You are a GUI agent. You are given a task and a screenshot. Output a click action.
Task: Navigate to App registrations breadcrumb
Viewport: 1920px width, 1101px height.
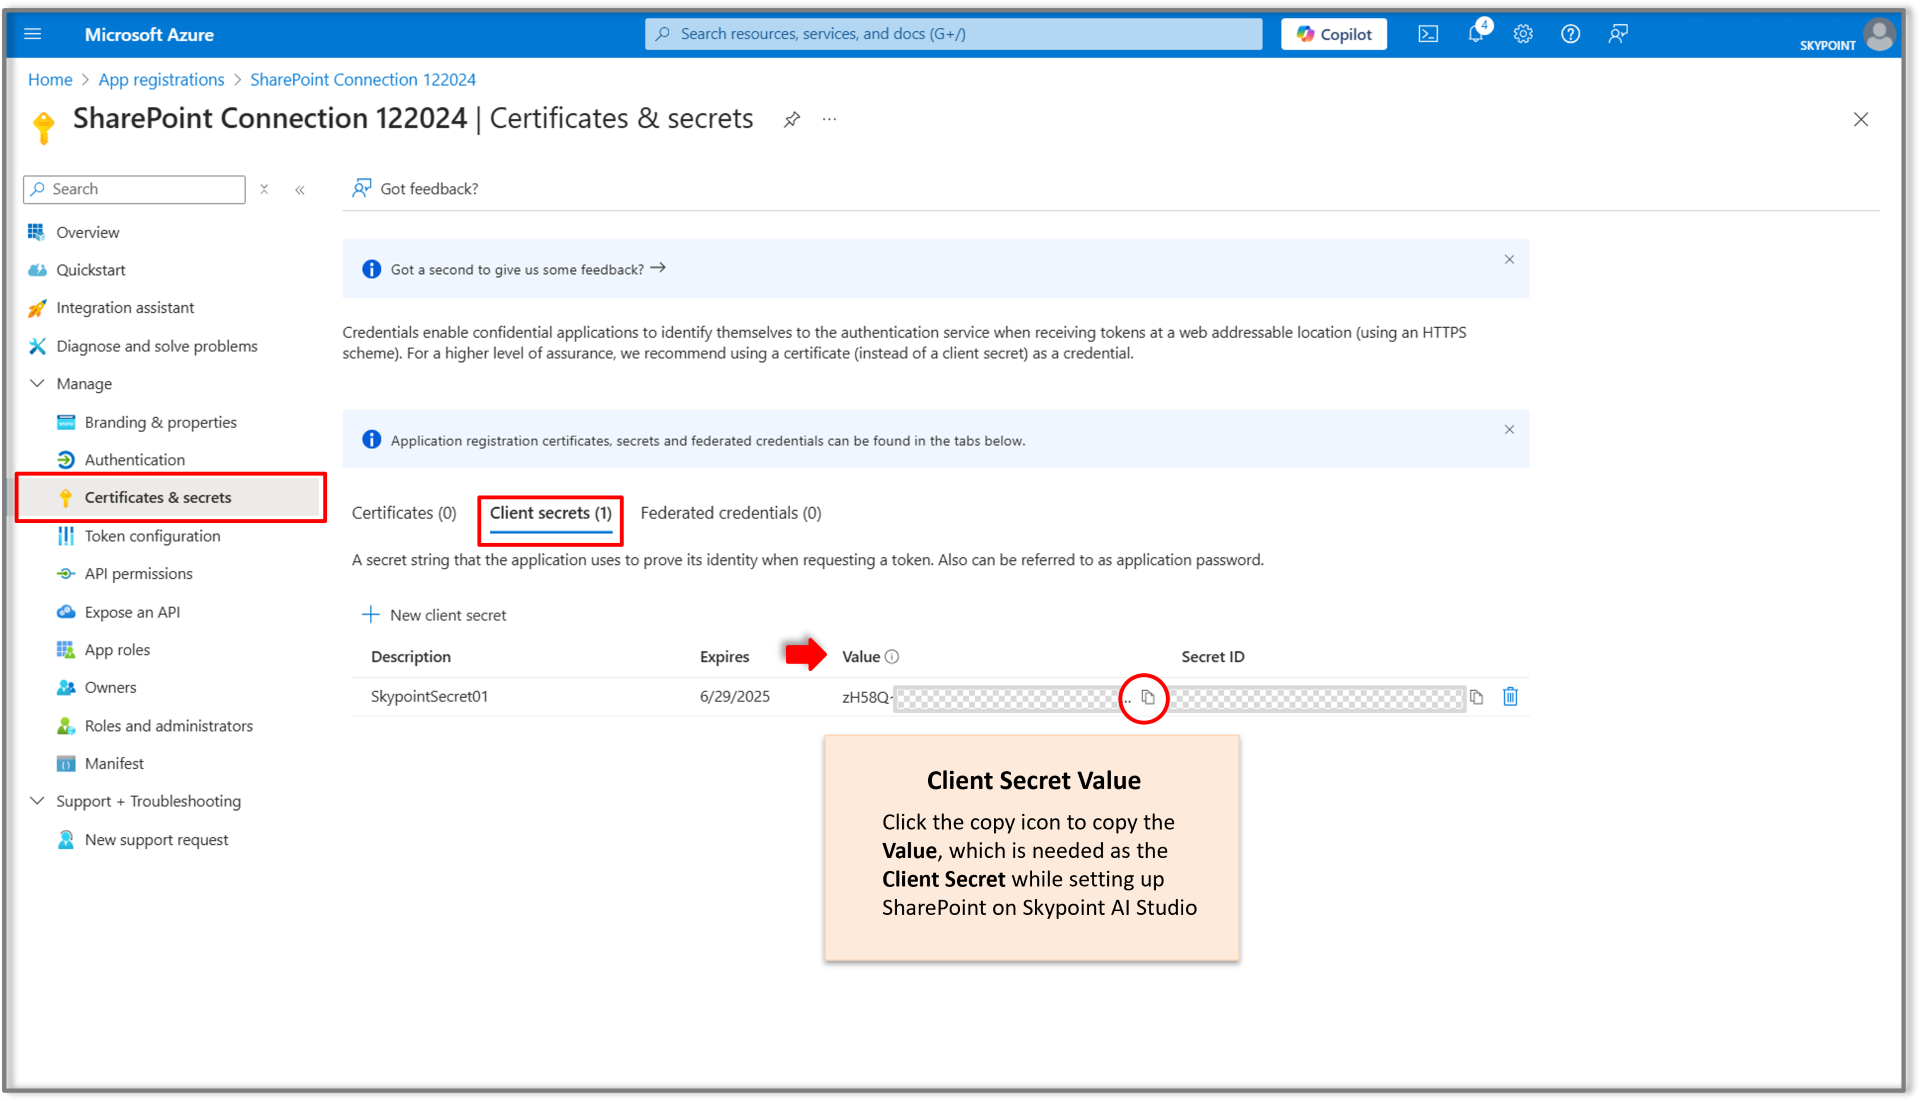tap(161, 79)
